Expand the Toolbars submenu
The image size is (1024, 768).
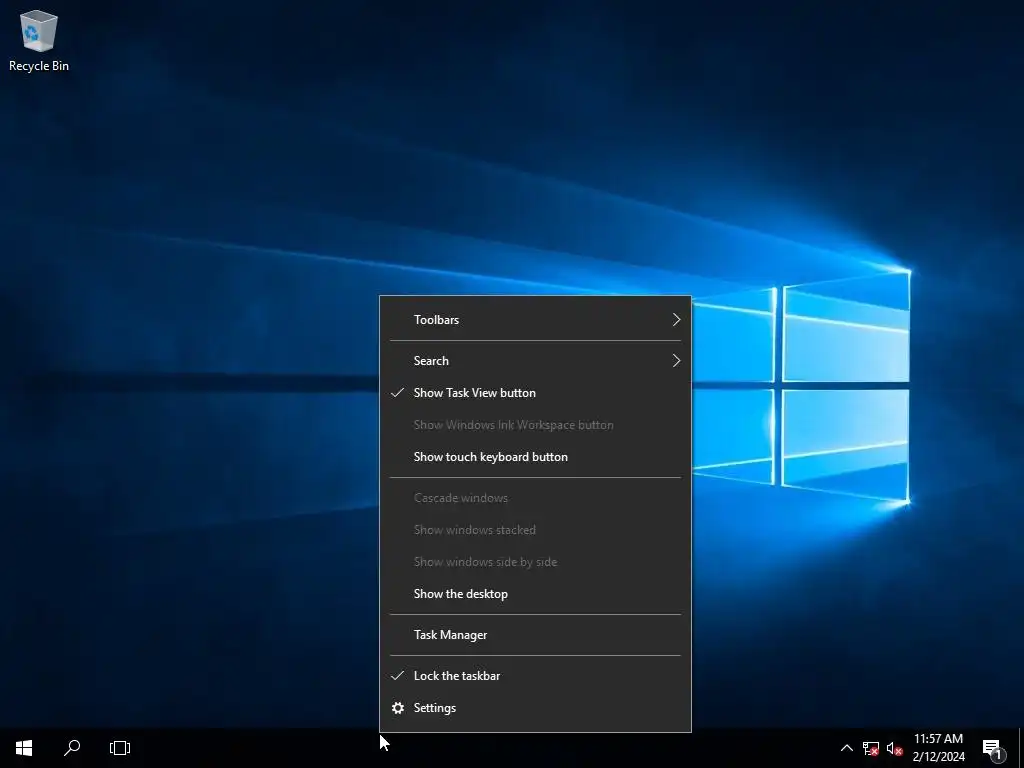(x=535, y=320)
